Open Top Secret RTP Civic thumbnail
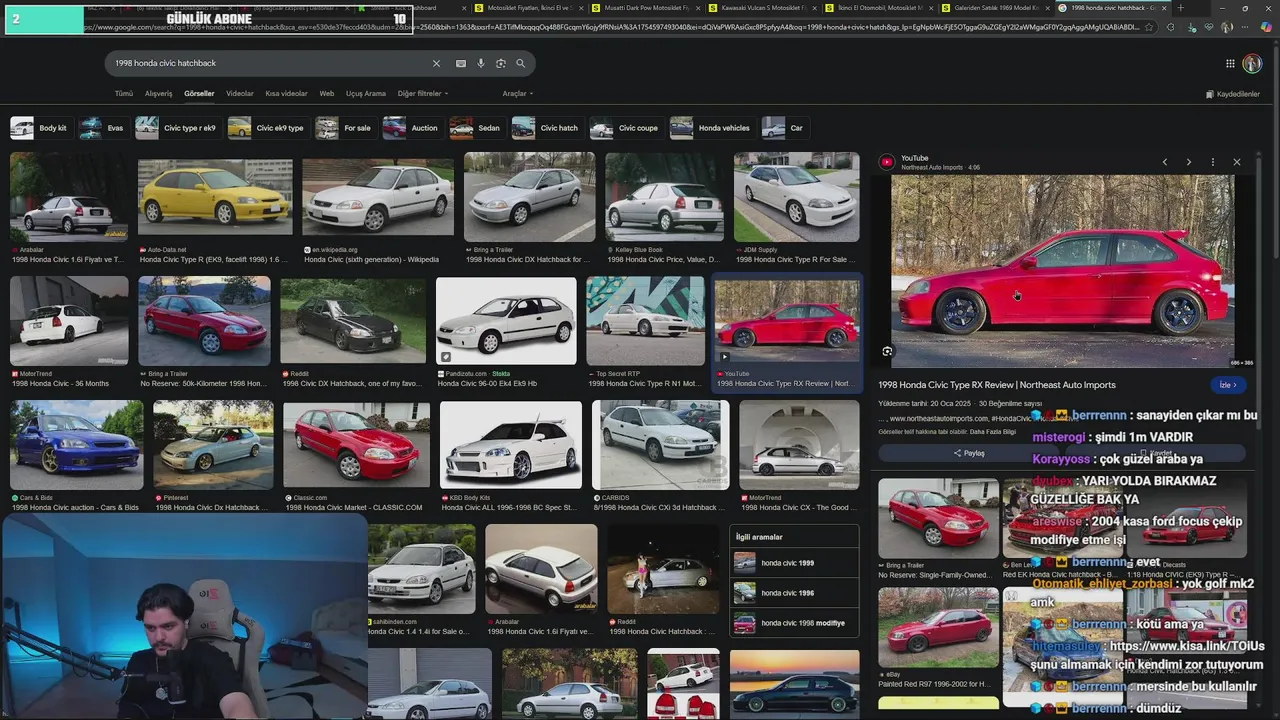Screen dimensions: 1280x720 [x=645, y=321]
